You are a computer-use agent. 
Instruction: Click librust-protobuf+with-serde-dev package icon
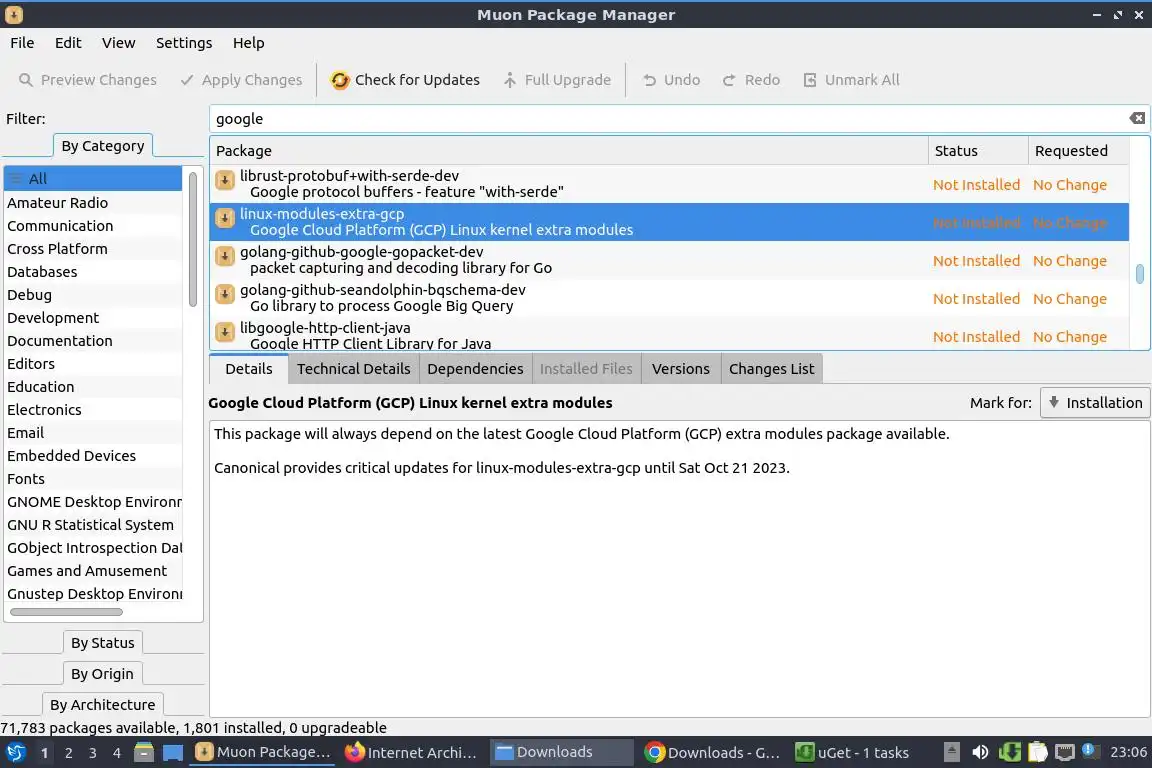click(225, 179)
